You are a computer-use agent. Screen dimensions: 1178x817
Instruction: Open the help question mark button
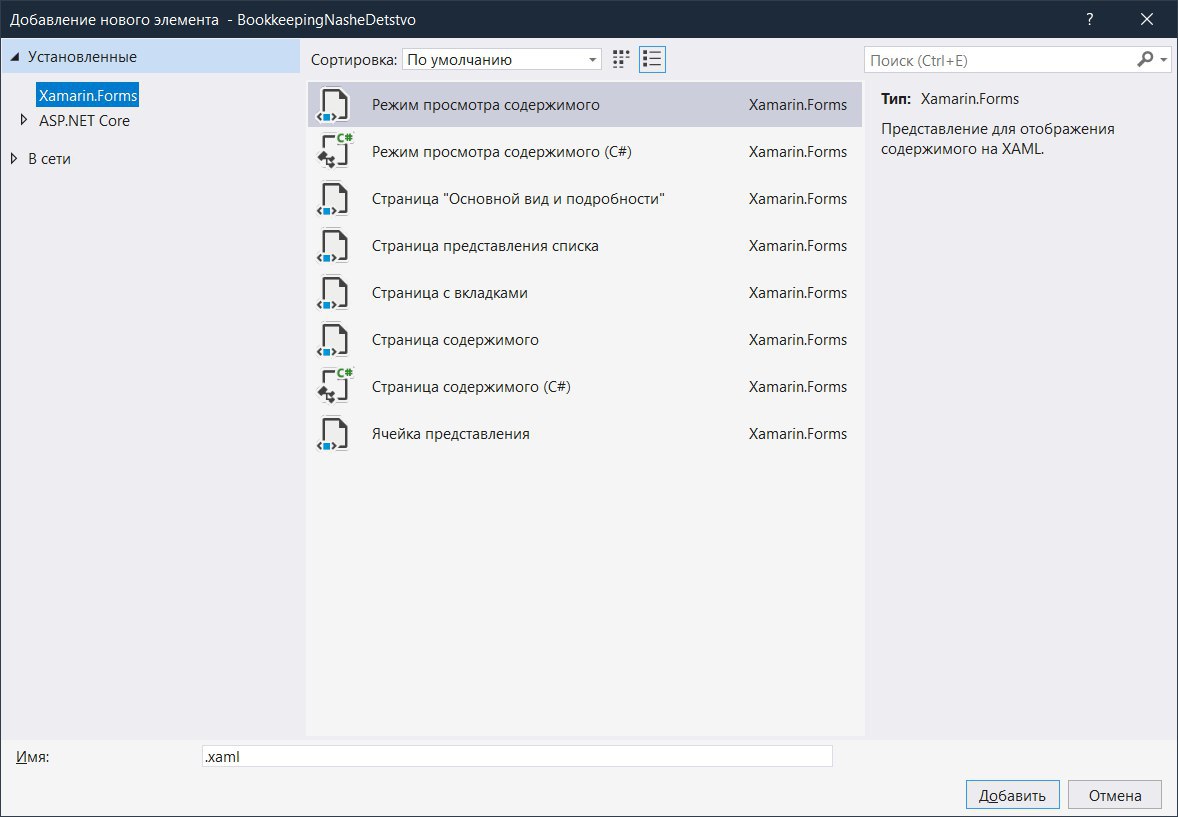pyautogui.click(x=1089, y=19)
